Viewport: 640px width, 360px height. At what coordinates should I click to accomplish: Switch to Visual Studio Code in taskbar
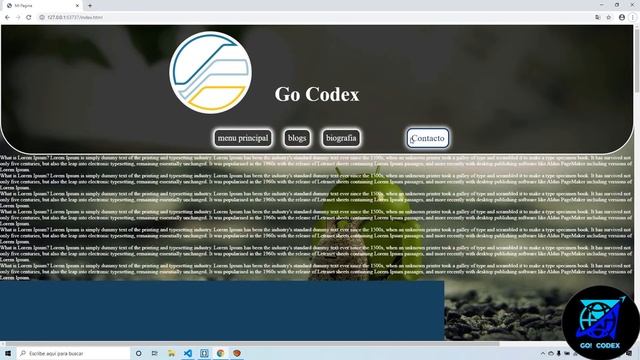(x=187, y=353)
